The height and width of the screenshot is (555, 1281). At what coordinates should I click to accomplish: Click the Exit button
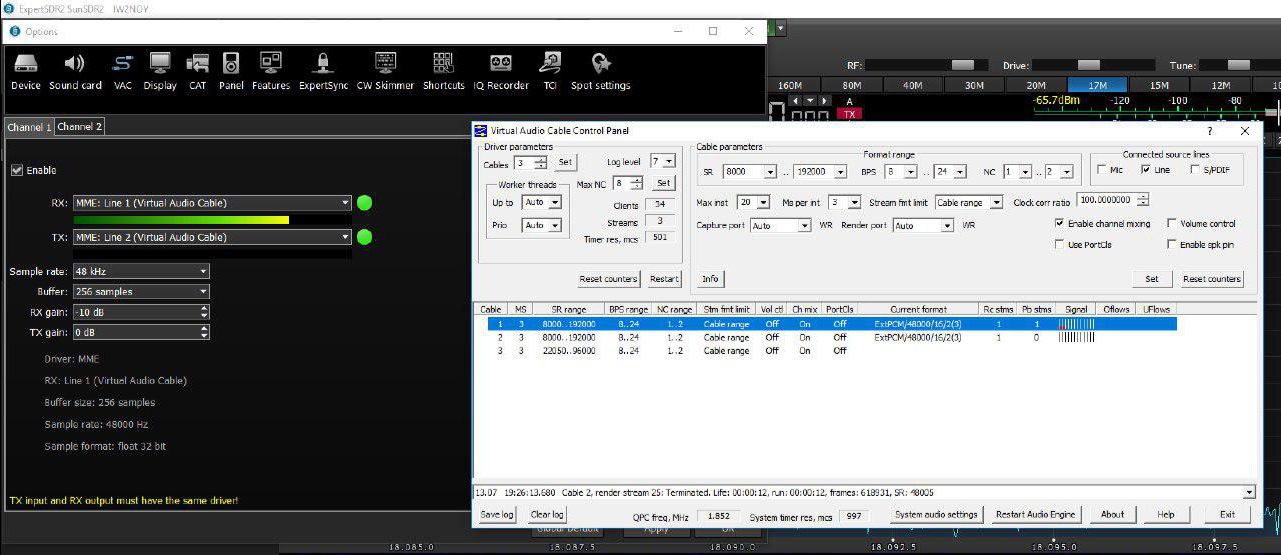click(1227, 514)
